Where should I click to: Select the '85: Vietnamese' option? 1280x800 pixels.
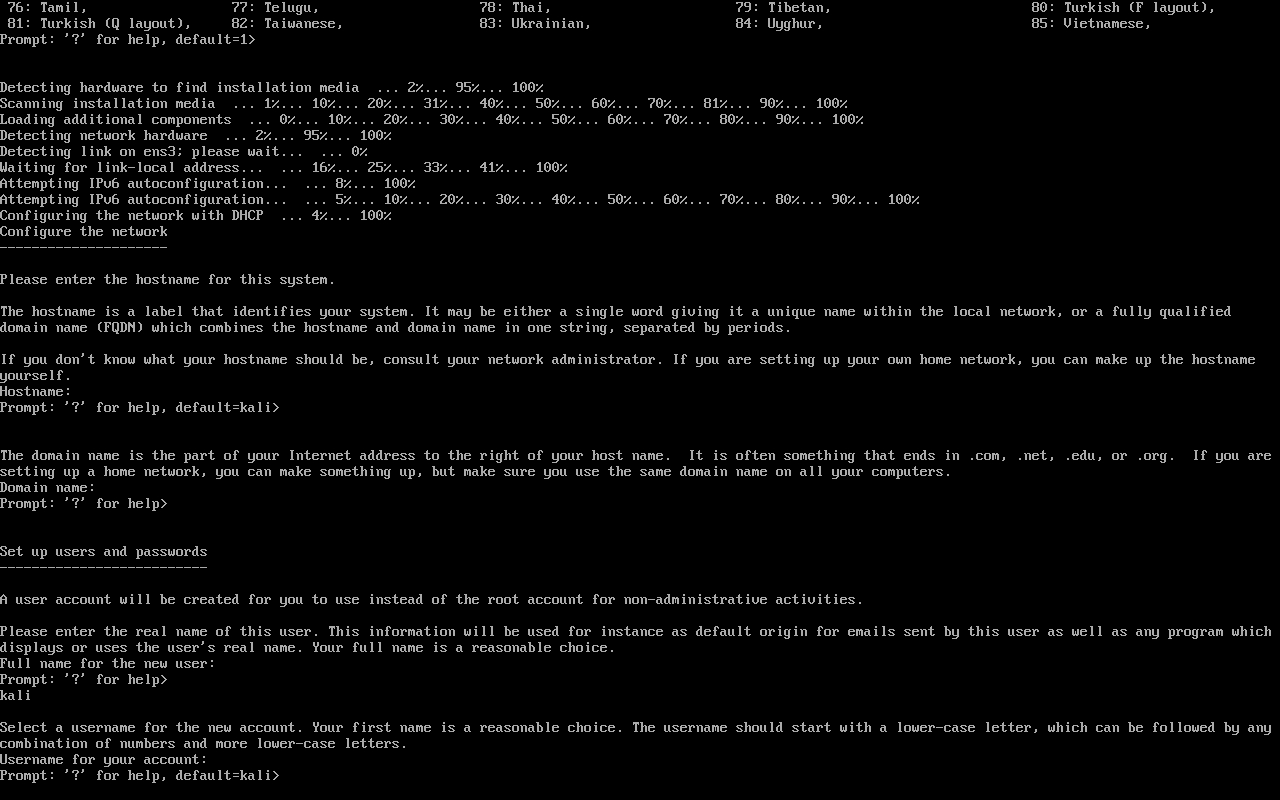(1091, 24)
